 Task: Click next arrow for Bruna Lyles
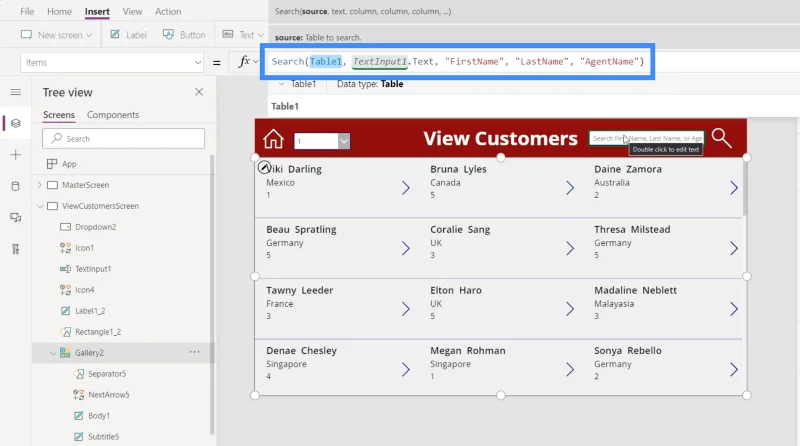(570, 188)
